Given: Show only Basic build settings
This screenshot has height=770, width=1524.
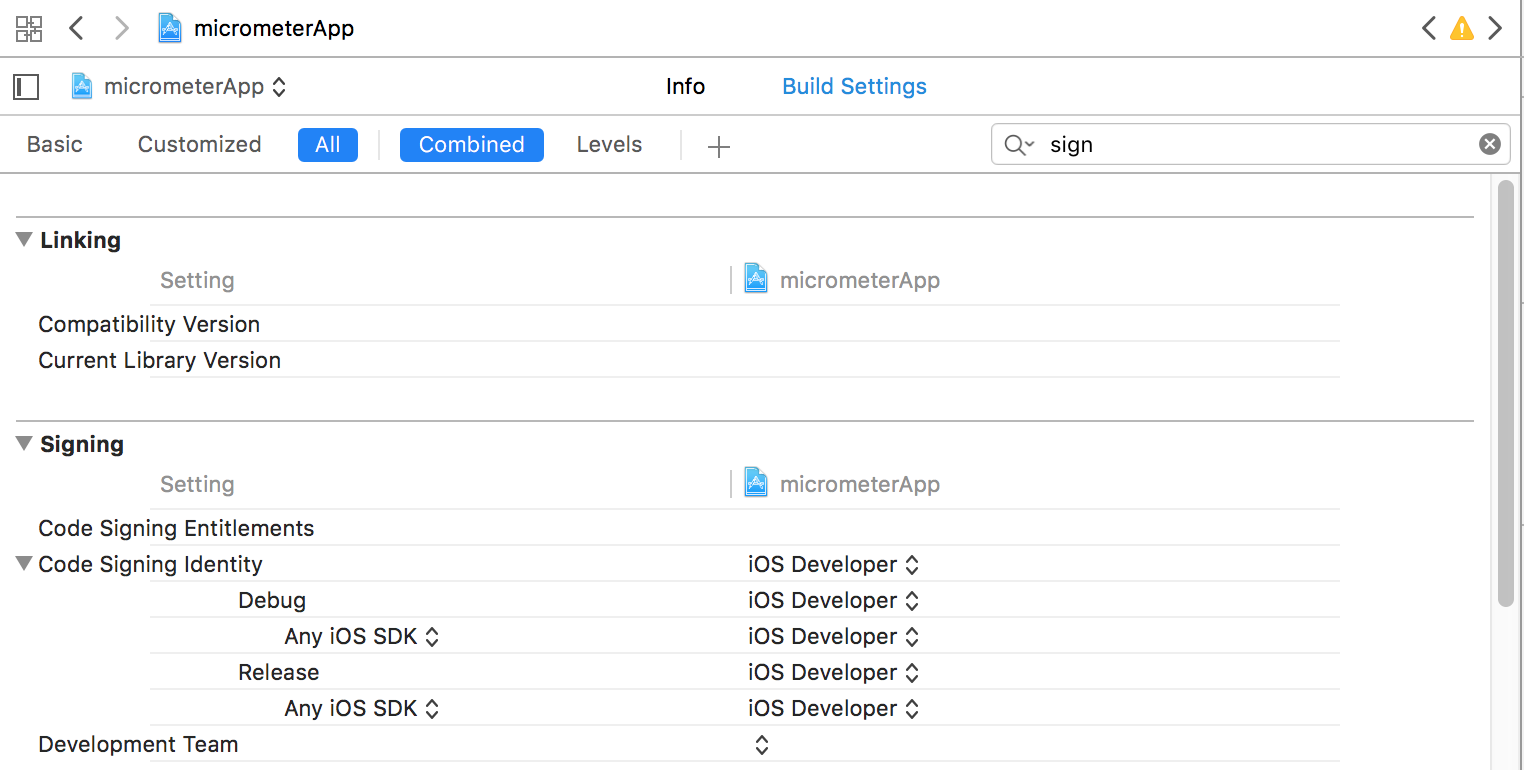Looking at the screenshot, I should [55, 145].
